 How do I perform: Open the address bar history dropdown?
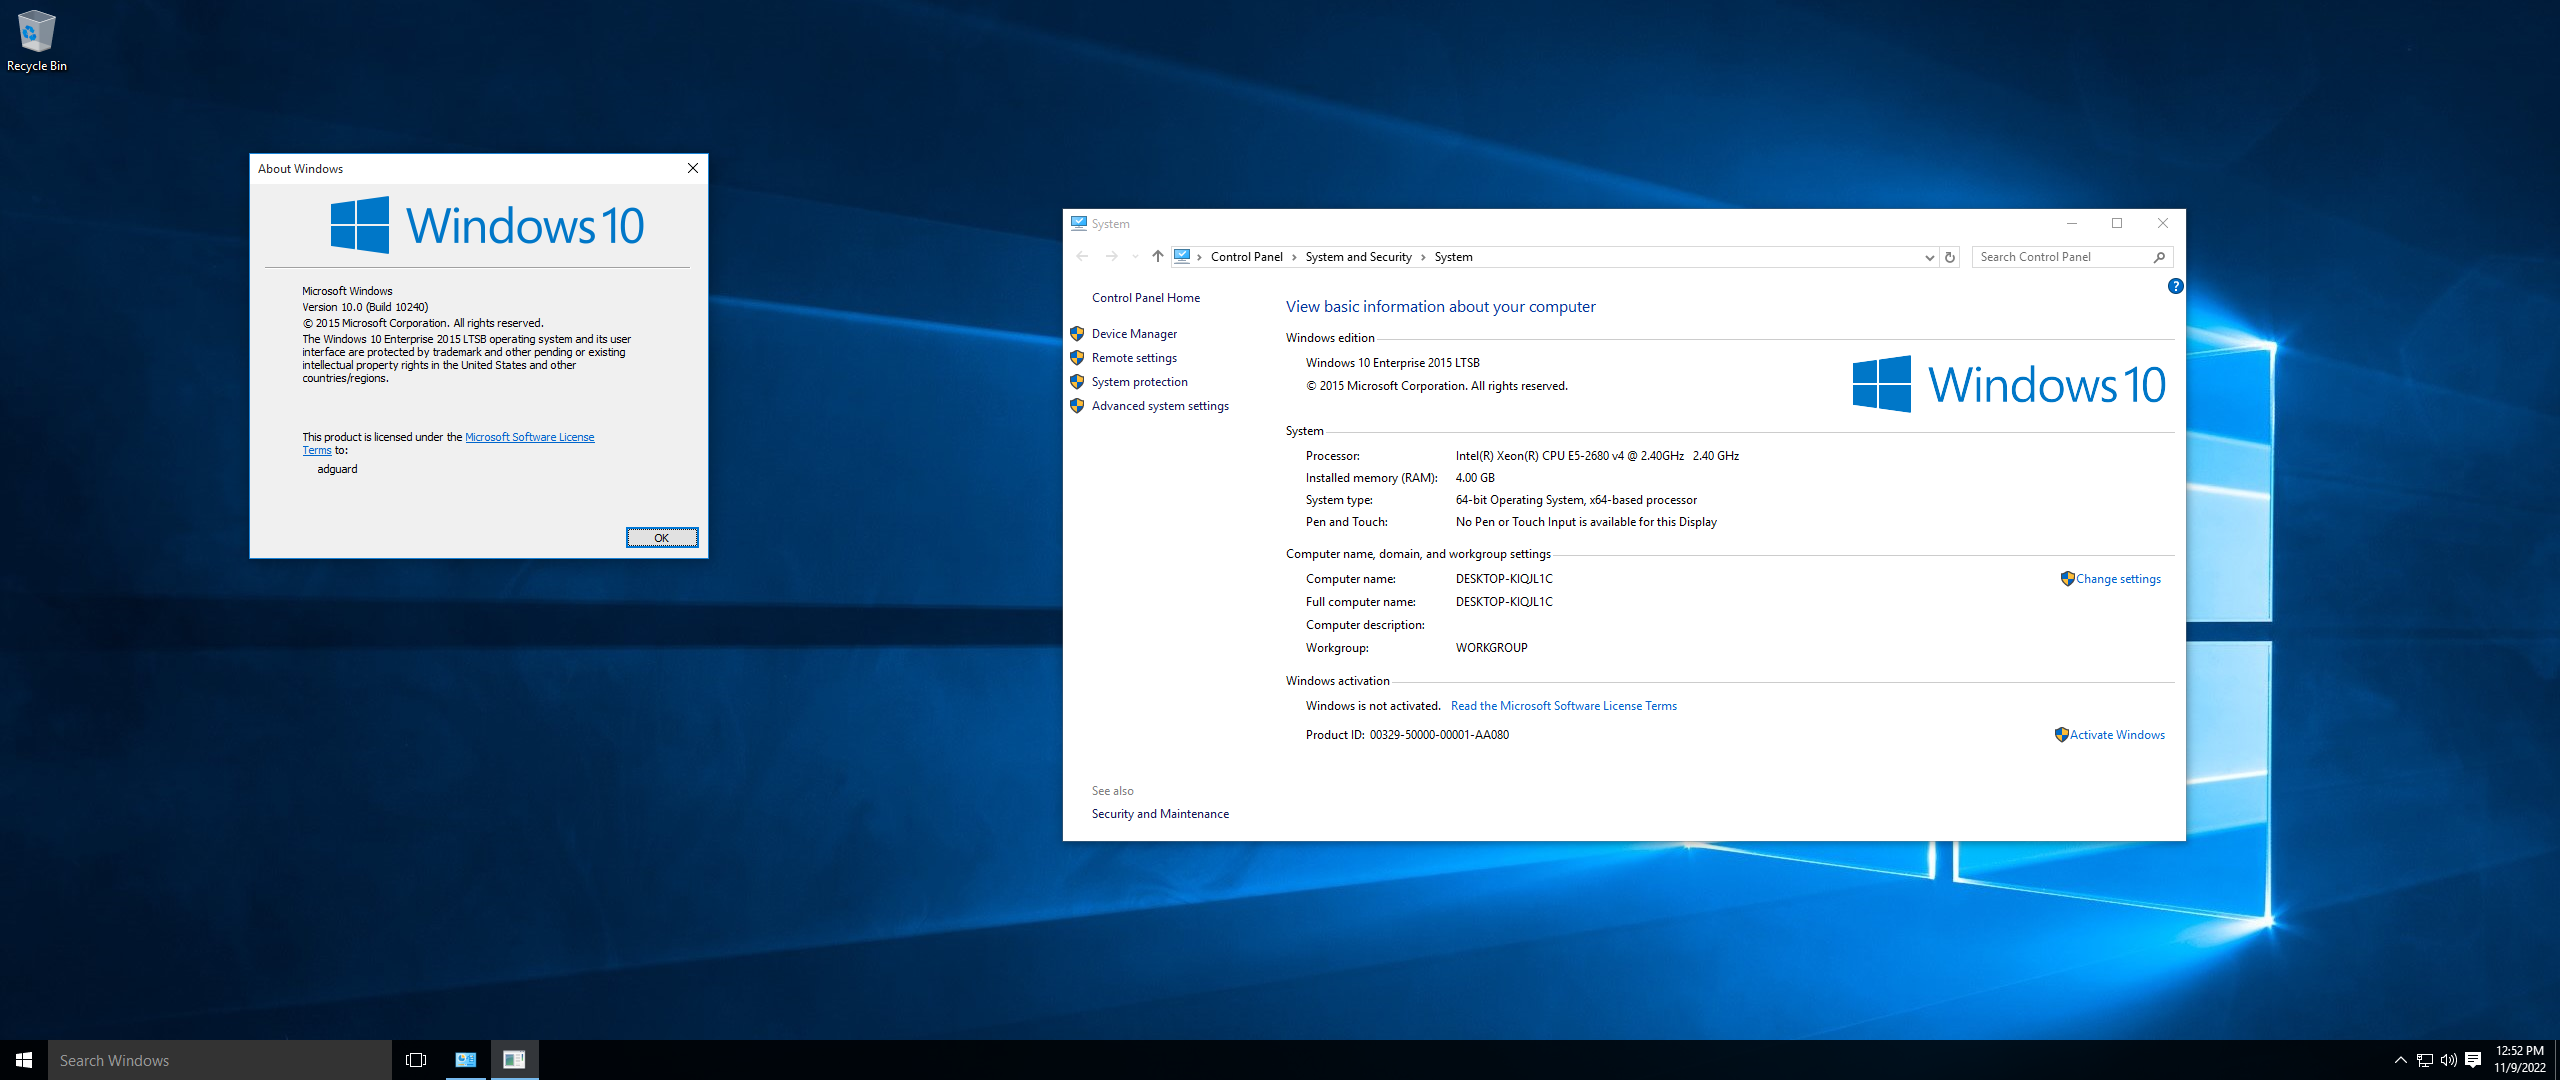pyautogui.click(x=1929, y=257)
